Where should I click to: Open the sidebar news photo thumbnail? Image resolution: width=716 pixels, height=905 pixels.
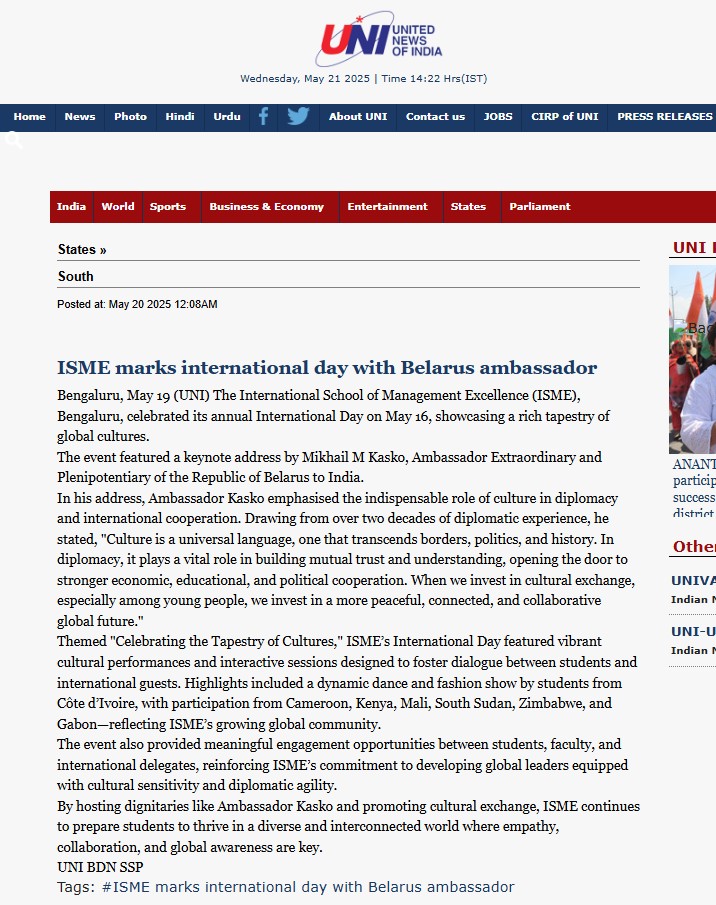(692, 358)
